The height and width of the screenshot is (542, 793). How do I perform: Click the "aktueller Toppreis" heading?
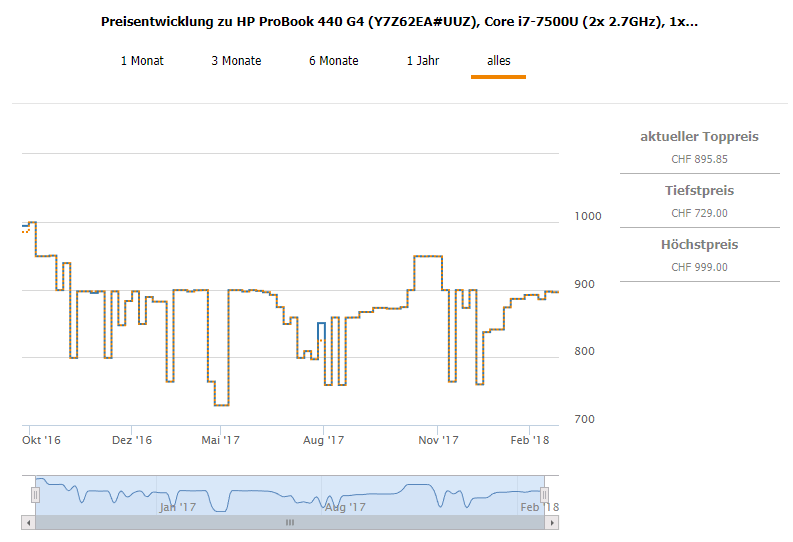[x=699, y=136]
